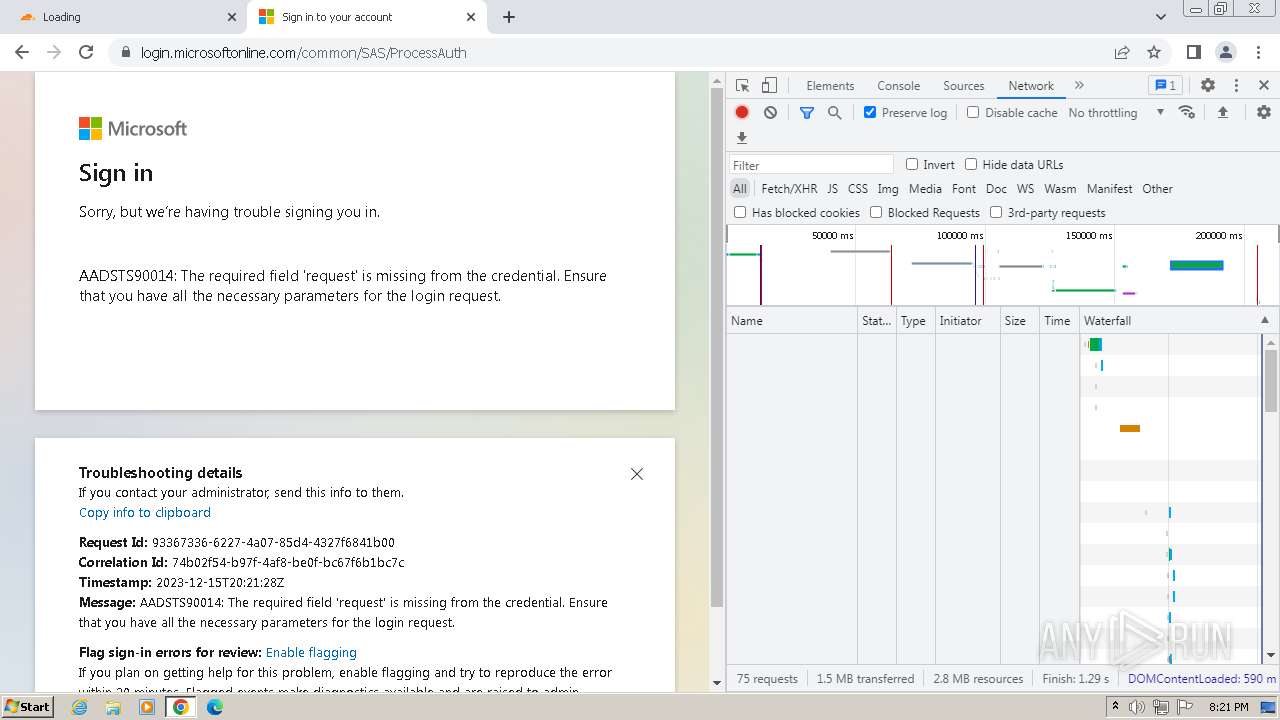
Task: Click the share page icon
Action: tap(1122, 52)
